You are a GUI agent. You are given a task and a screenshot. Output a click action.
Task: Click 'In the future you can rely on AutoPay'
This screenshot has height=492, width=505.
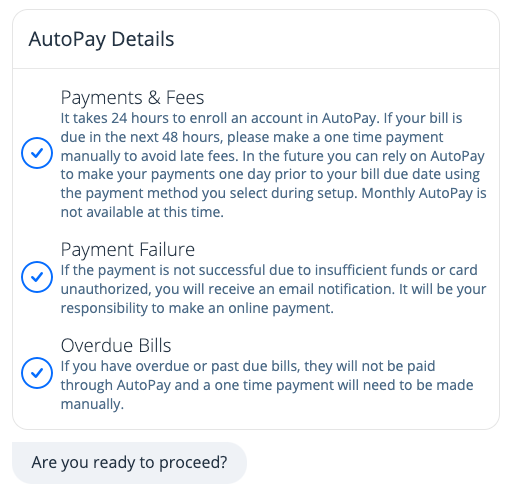363,156
